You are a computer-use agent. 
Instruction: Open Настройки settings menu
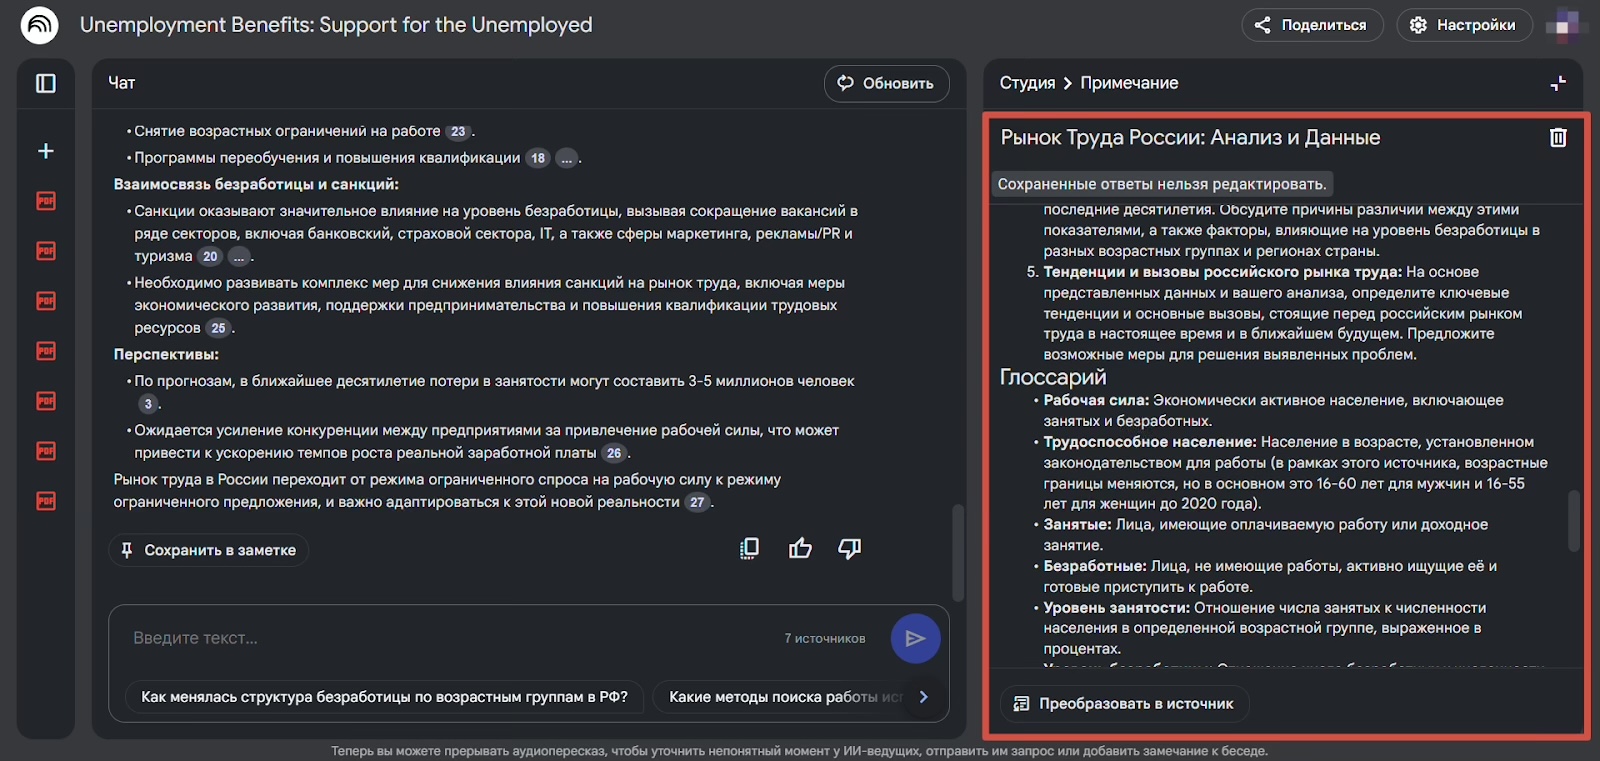[x=1464, y=25]
